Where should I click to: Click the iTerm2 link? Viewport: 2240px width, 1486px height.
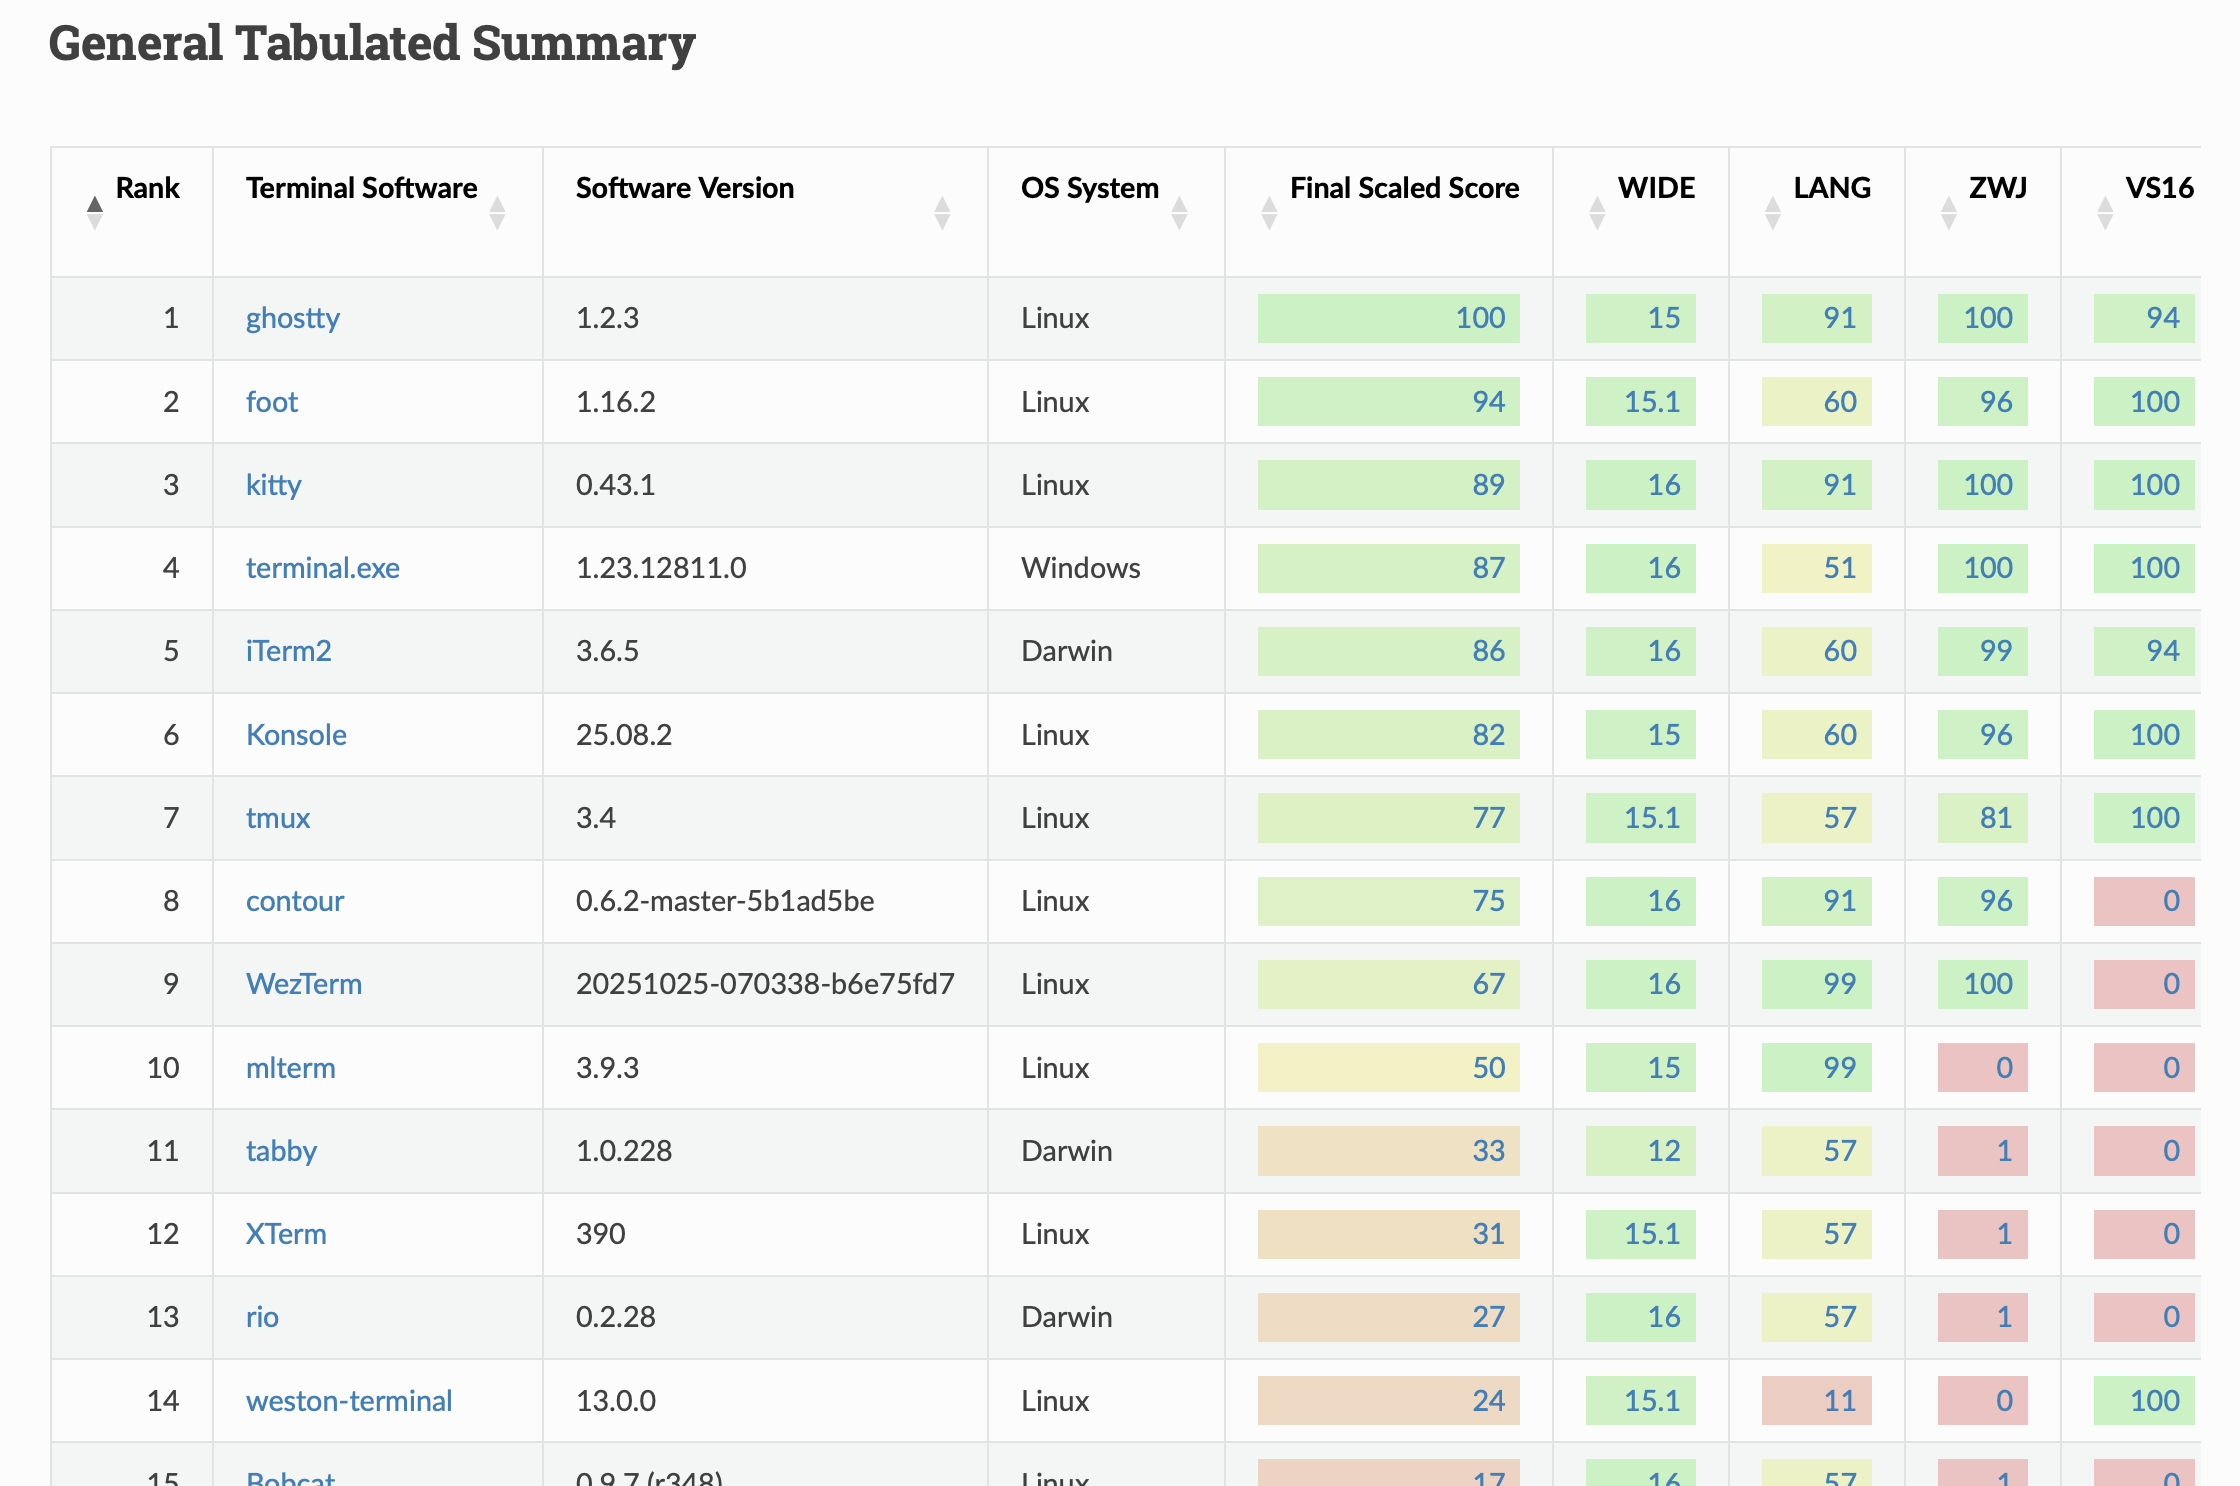(288, 651)
